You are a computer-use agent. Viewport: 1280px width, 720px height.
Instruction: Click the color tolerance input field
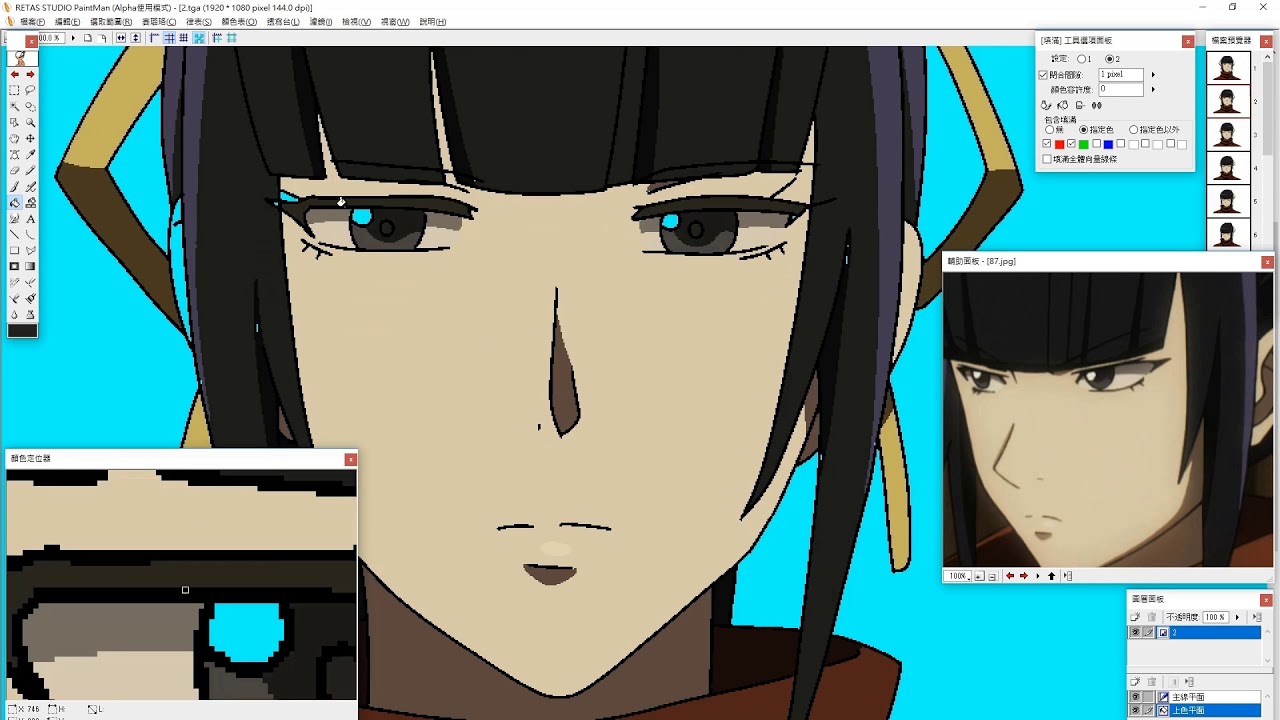[x=1121, y=89]
